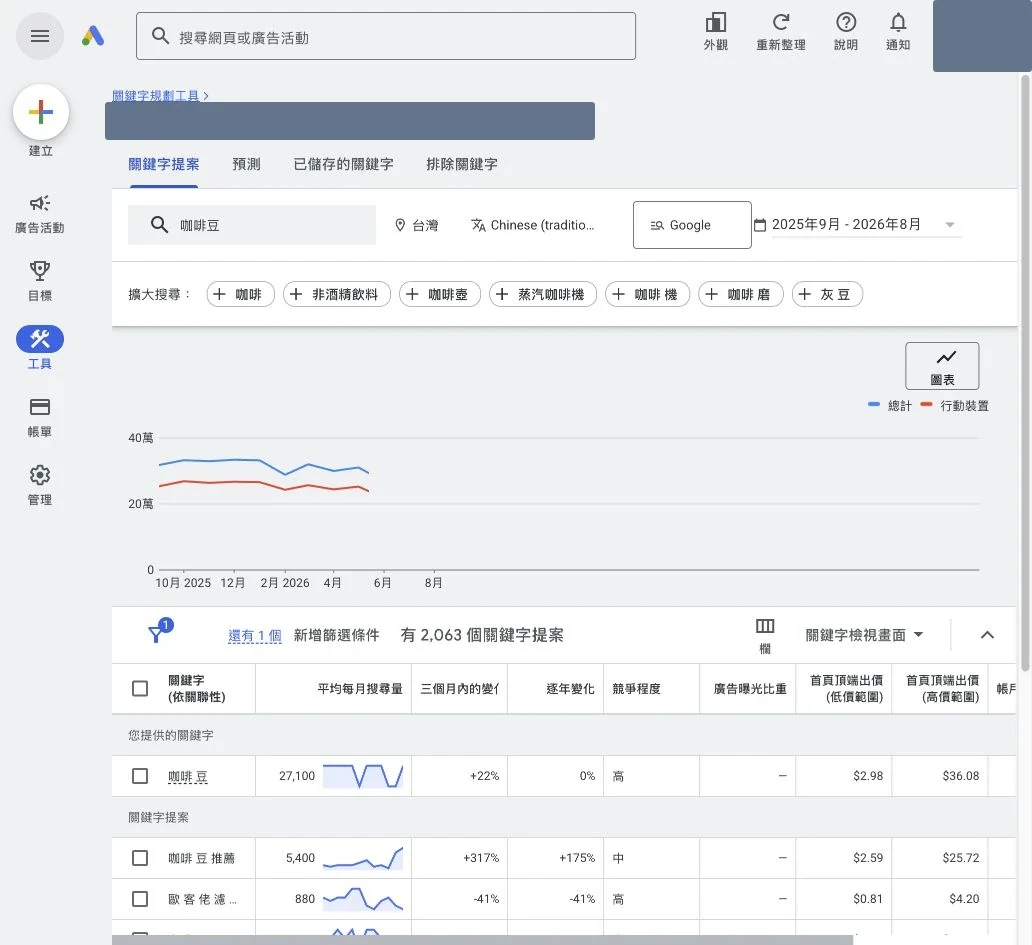Click the 建立 plus create button

pos(41,112)
